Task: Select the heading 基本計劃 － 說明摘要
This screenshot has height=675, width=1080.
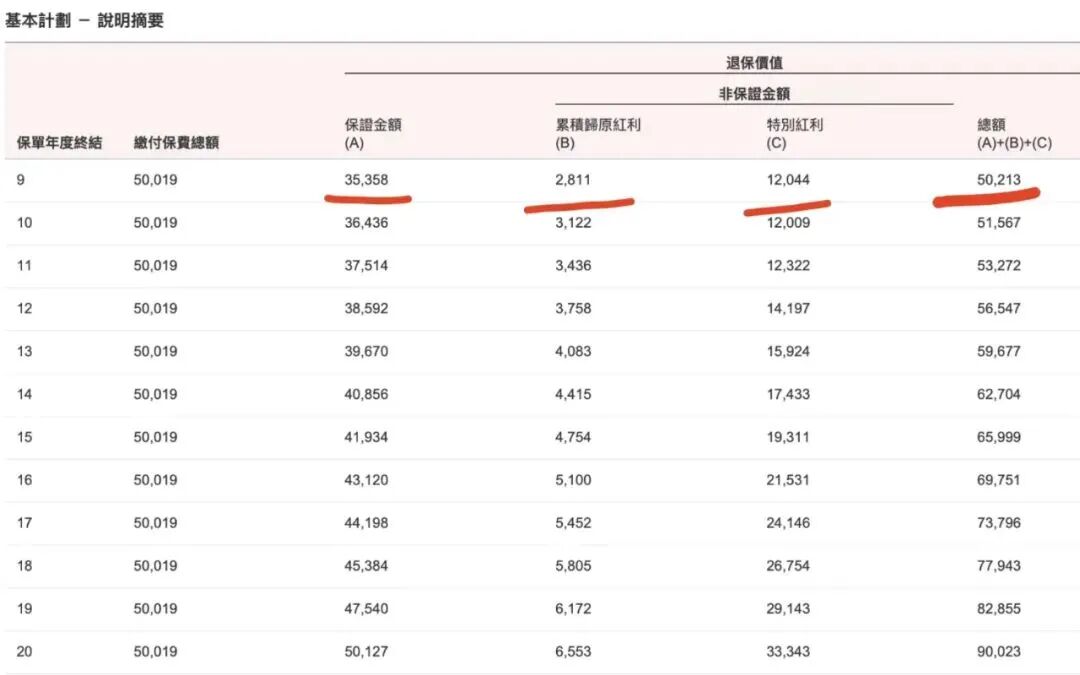Action: (x=84, y=21)
